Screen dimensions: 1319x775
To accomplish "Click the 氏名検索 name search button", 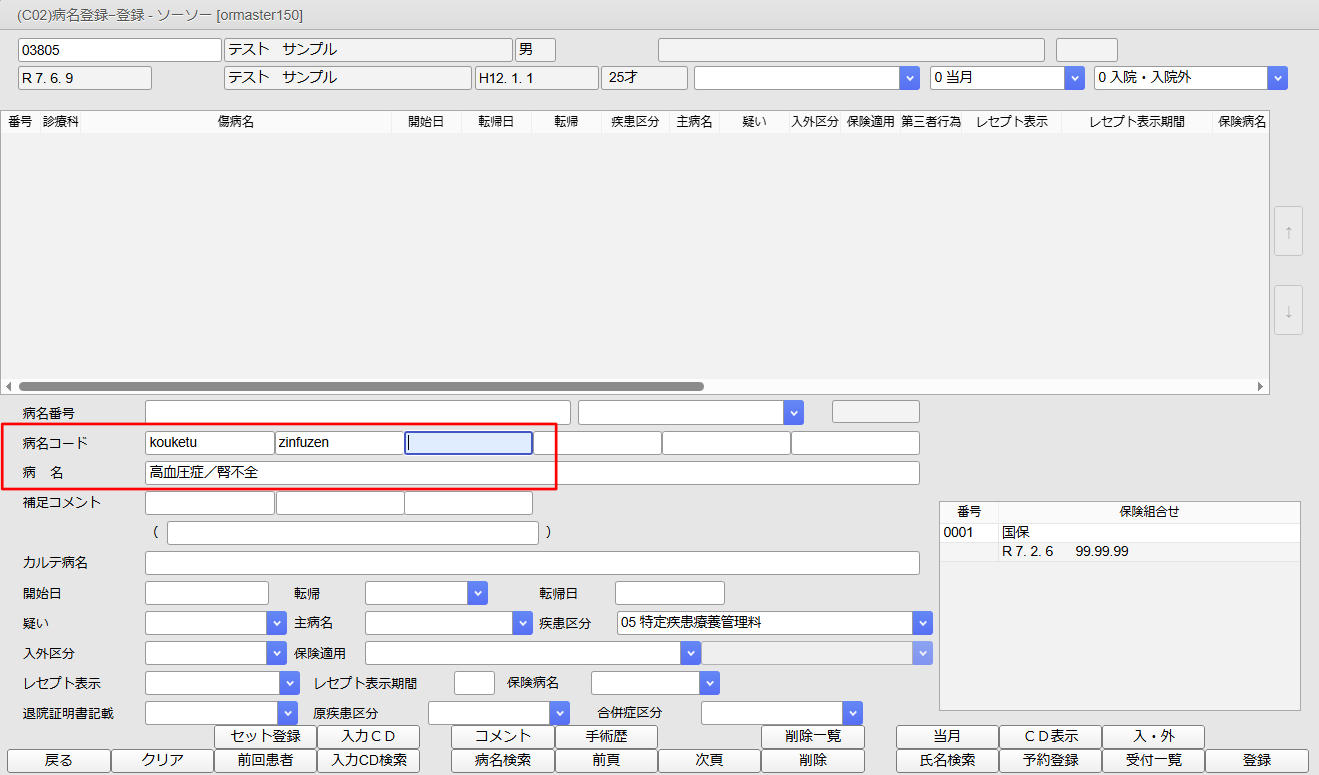I will (x=947, y=760).
